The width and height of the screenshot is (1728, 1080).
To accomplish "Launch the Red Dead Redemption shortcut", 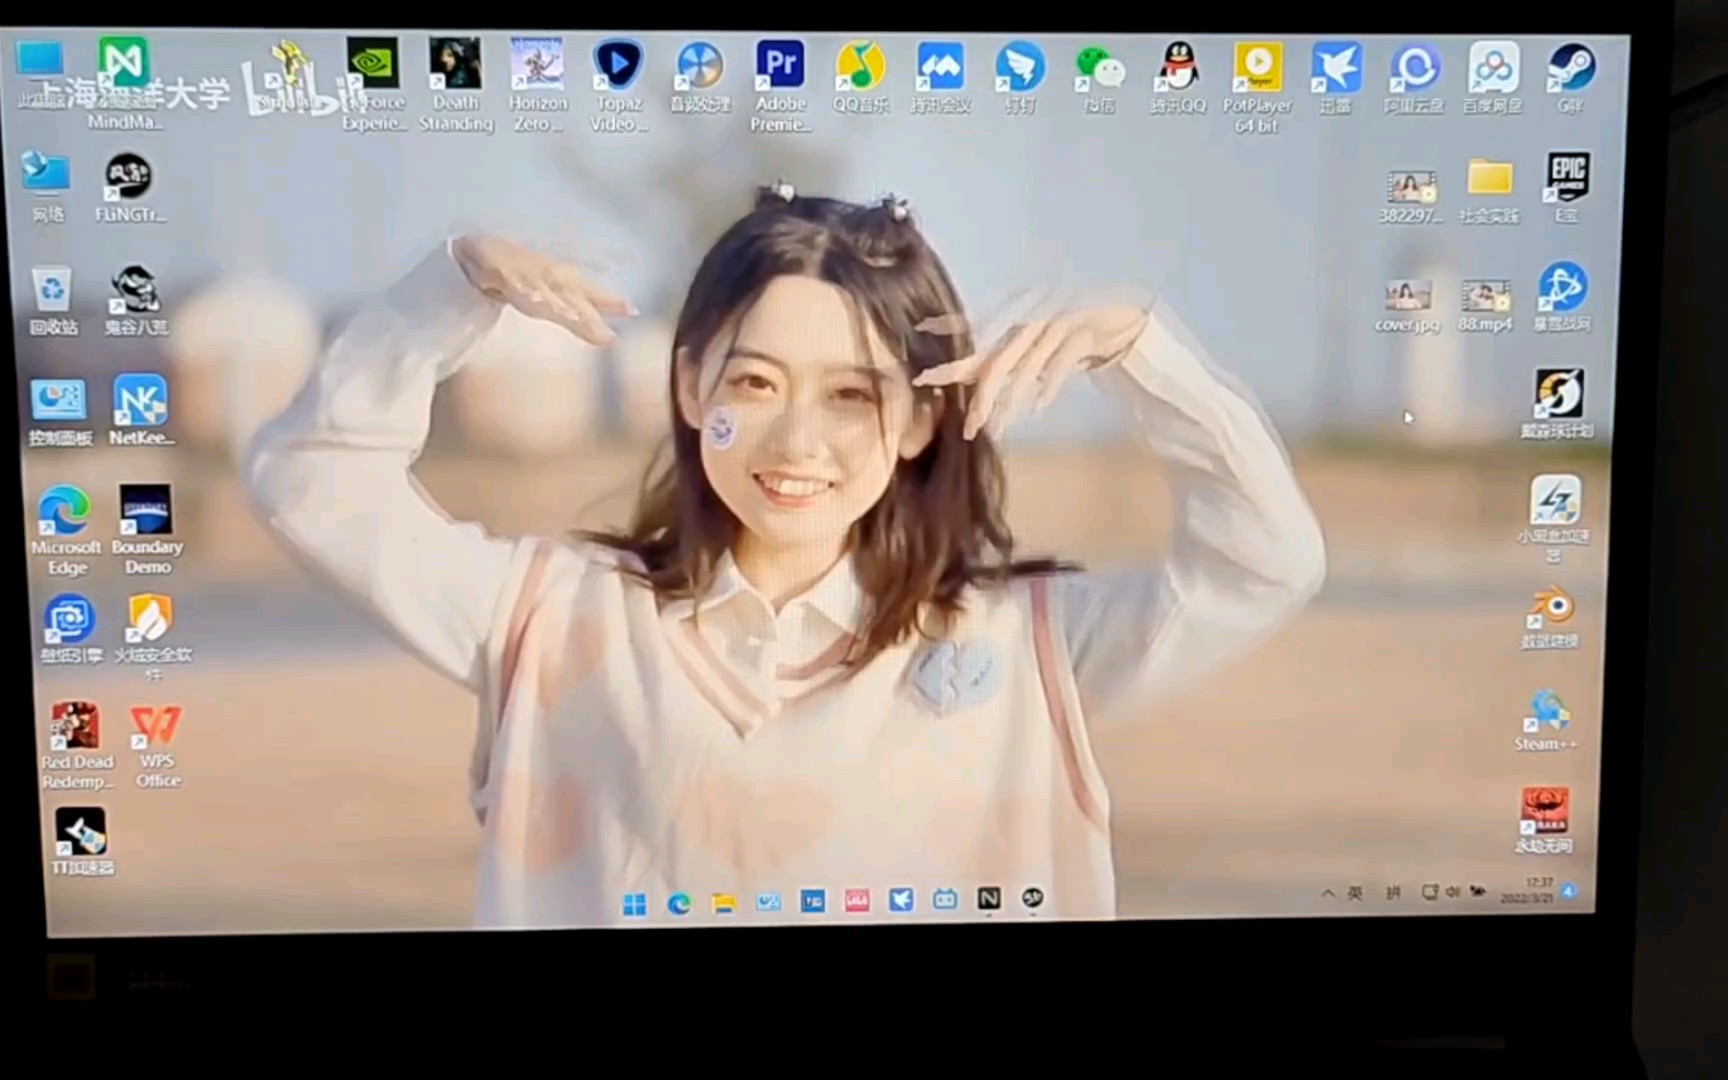I will point(77,746).
